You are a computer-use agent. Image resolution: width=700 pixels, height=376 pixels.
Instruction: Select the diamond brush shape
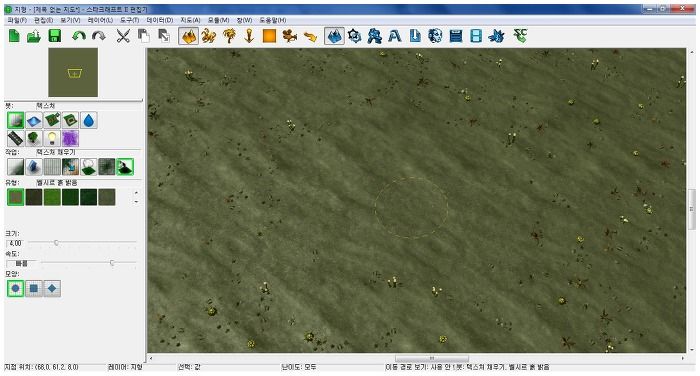(52, 288)
